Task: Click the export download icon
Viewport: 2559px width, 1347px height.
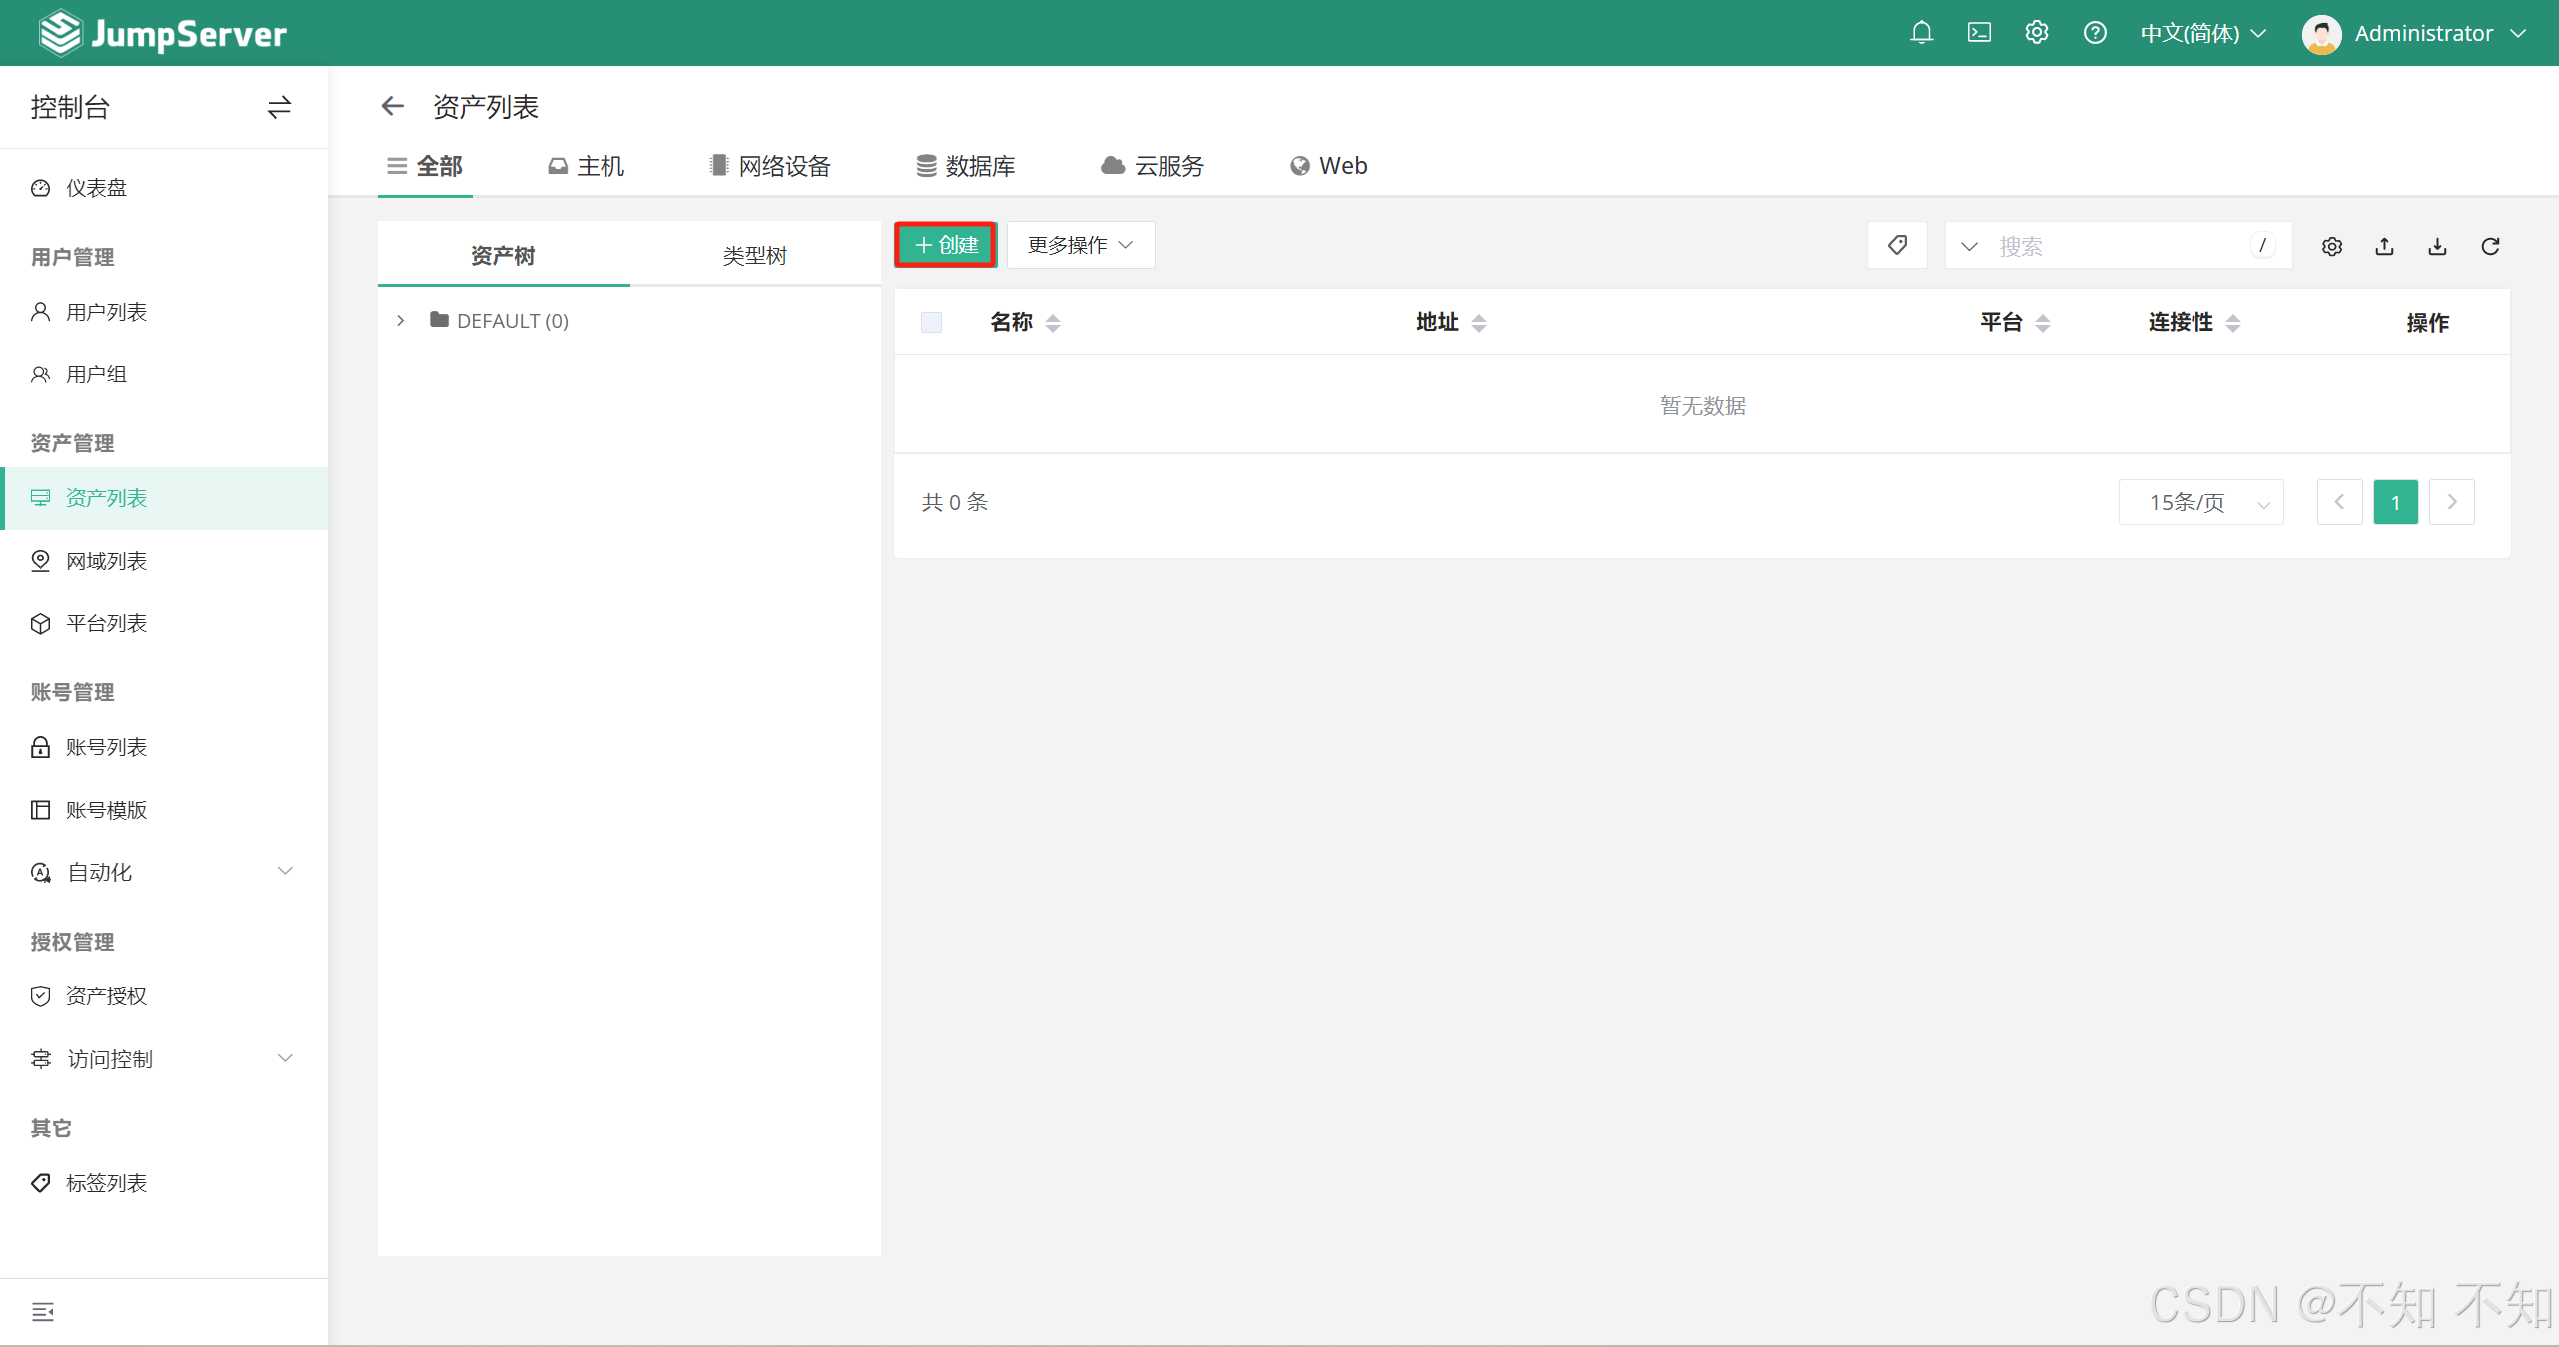Action: [x=2437, y=246]
